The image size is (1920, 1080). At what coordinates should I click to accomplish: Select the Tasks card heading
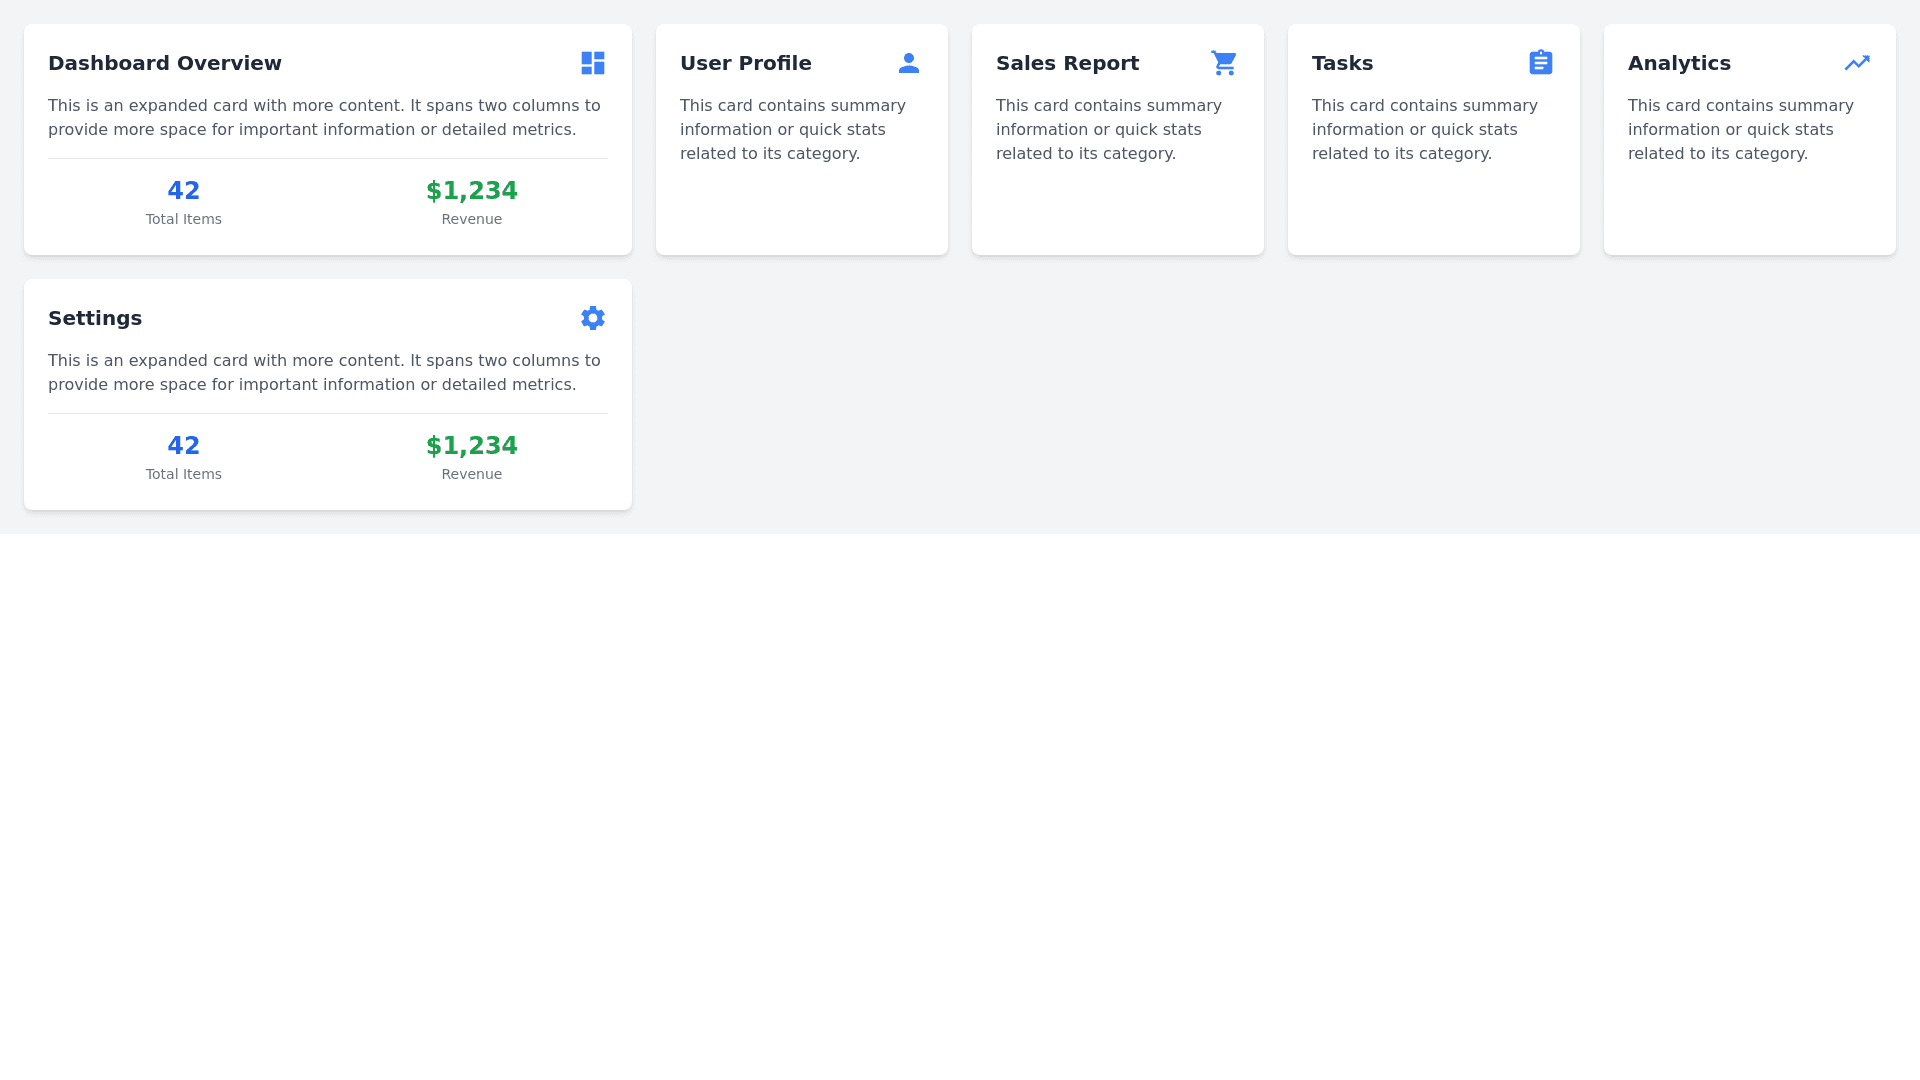(x=1342, y=63)
